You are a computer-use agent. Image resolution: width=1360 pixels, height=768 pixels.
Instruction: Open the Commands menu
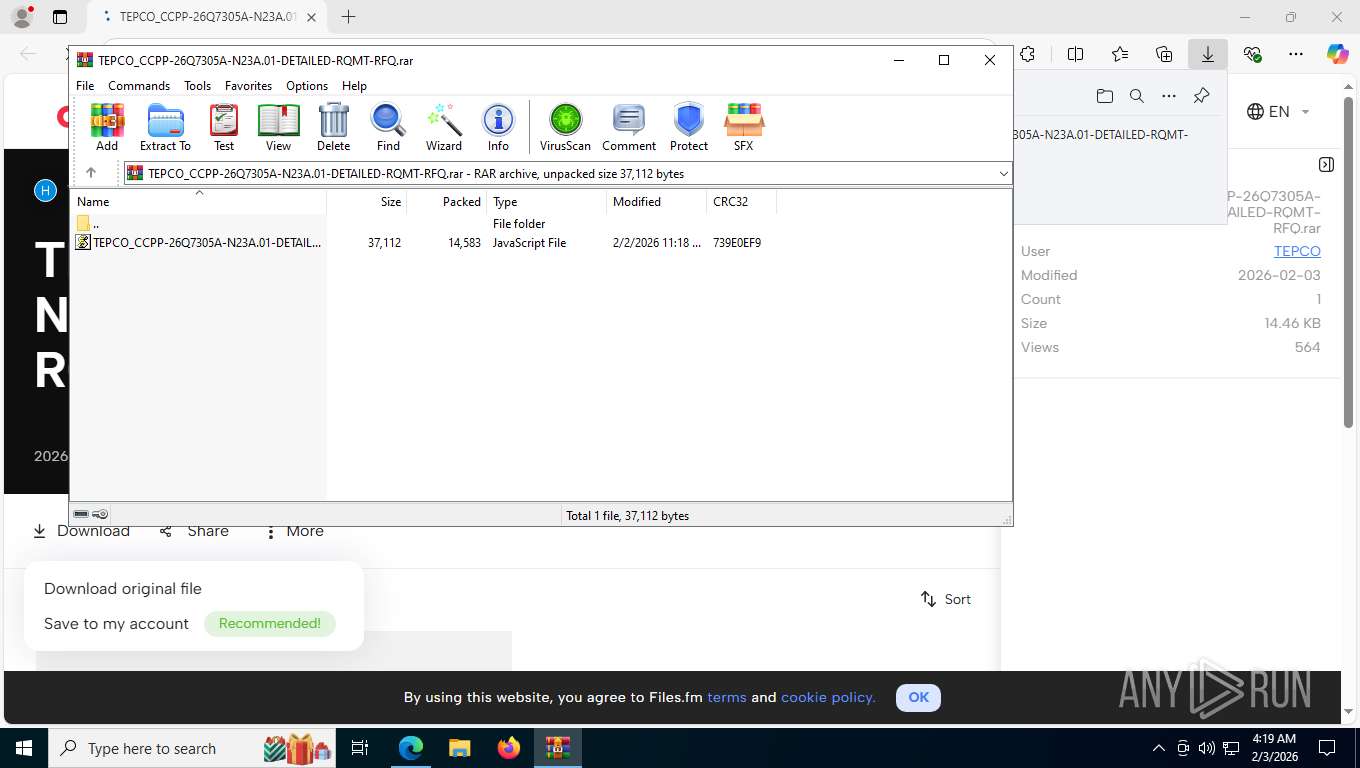click(139, 86)
